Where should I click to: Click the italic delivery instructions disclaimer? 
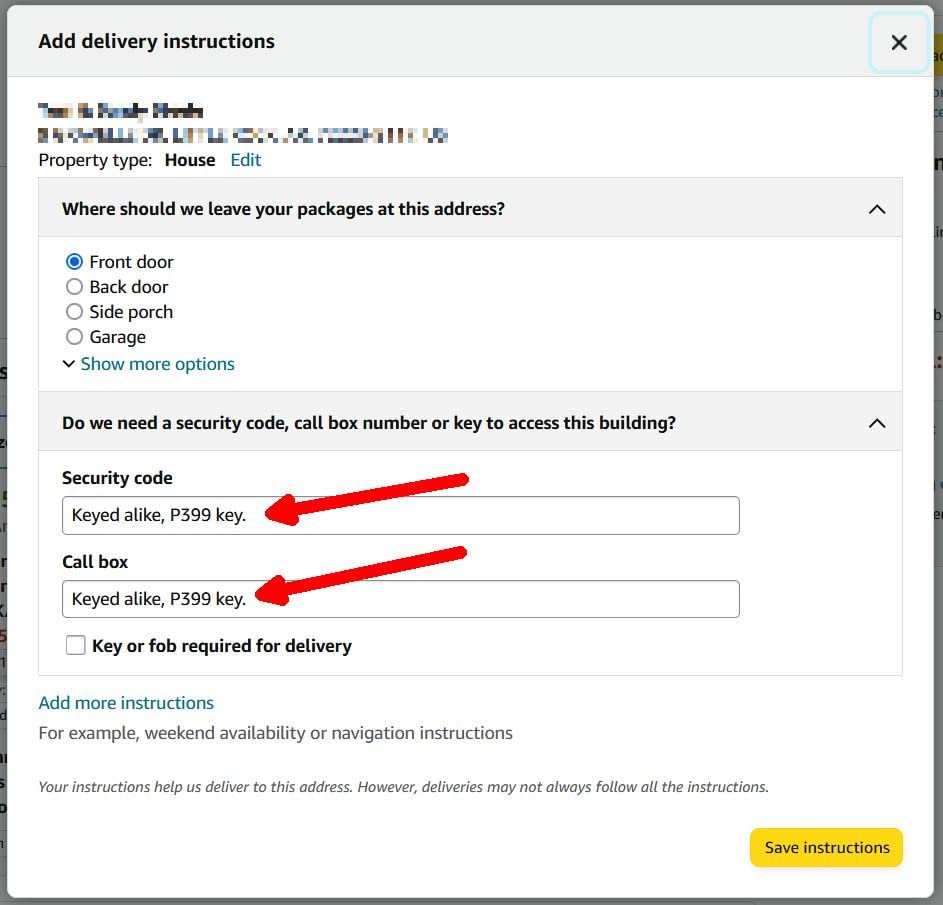click(x=404, y=787)
